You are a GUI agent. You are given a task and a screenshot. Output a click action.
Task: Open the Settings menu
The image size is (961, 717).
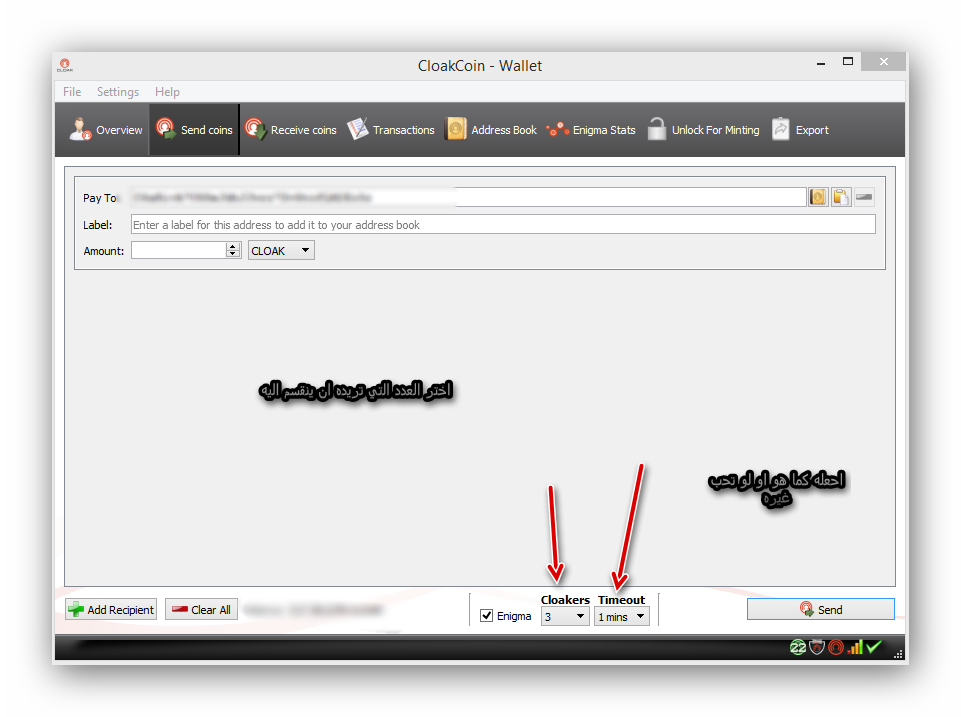118,92
